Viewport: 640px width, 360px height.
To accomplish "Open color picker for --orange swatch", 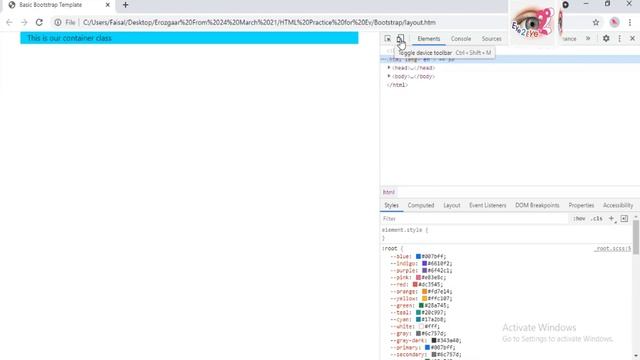I will click(424, 291).
